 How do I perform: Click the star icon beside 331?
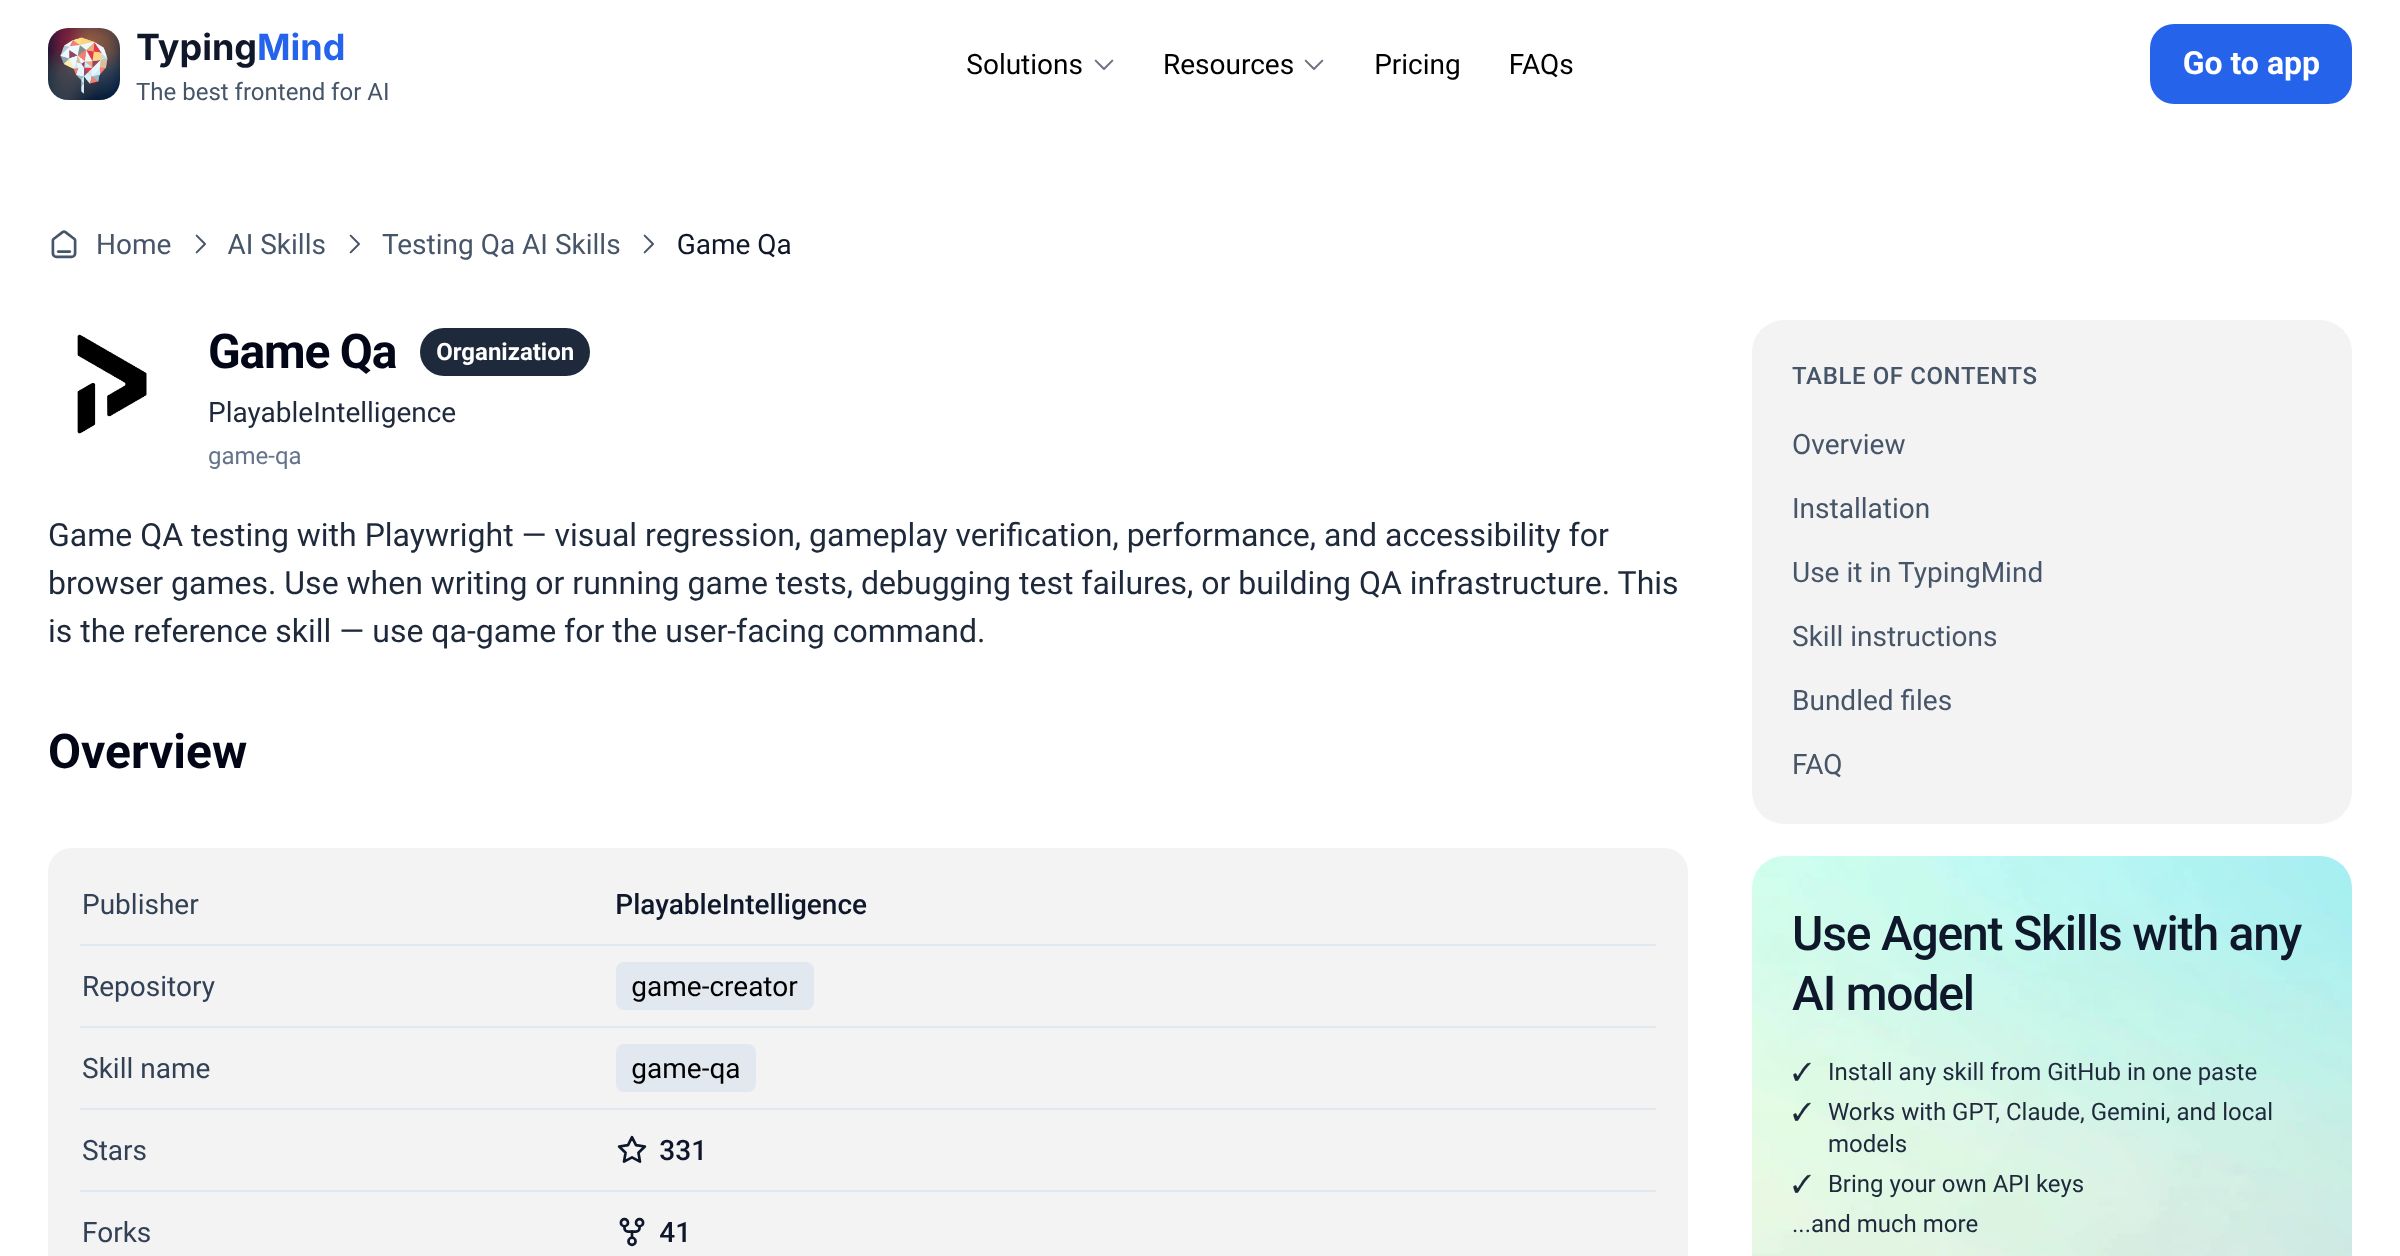[632, 1150]
